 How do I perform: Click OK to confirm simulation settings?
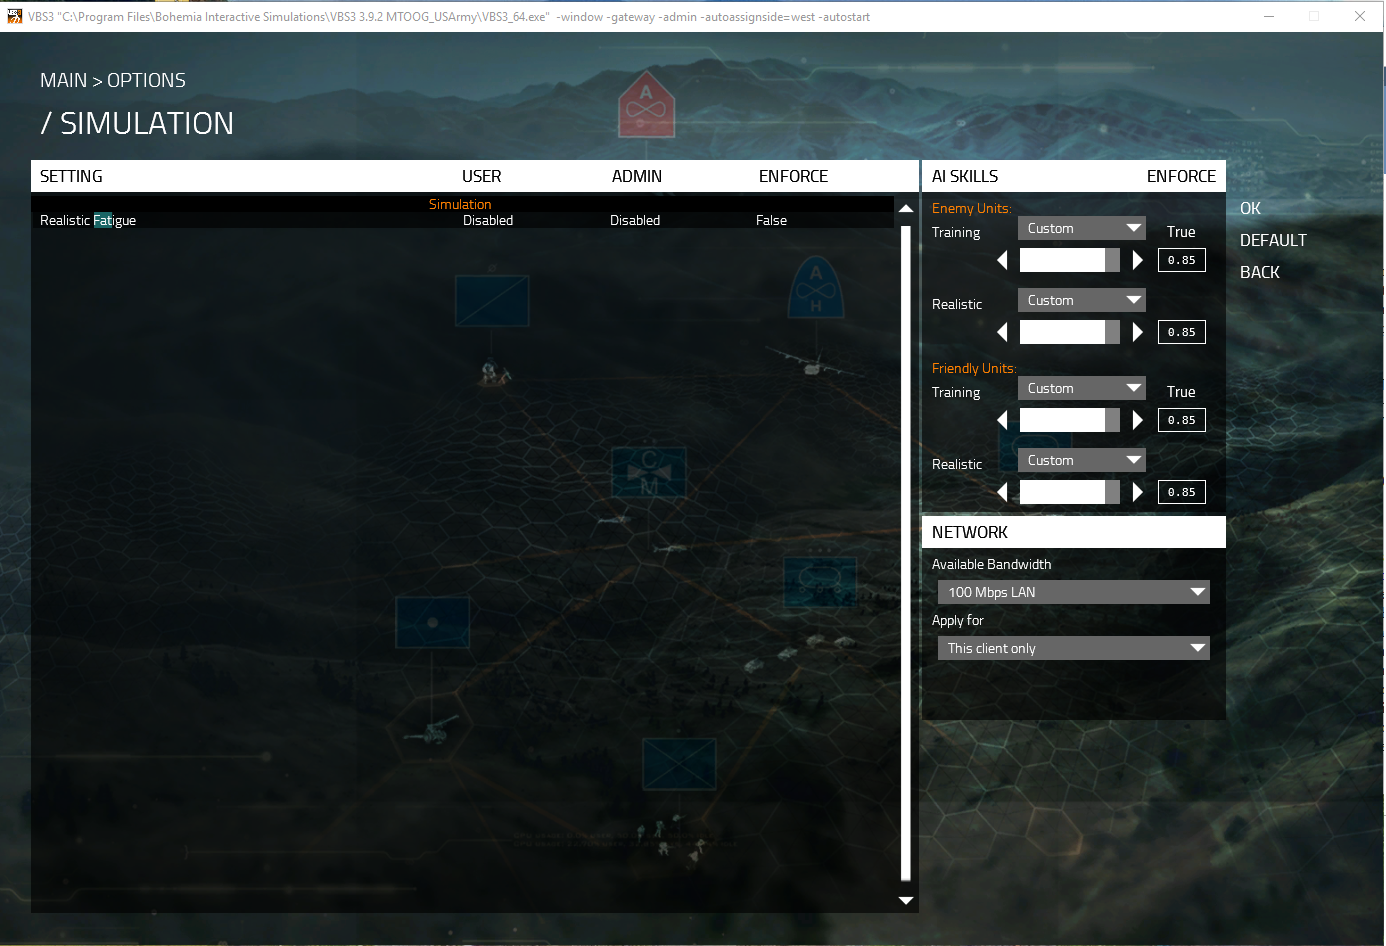pos(1250,208)
